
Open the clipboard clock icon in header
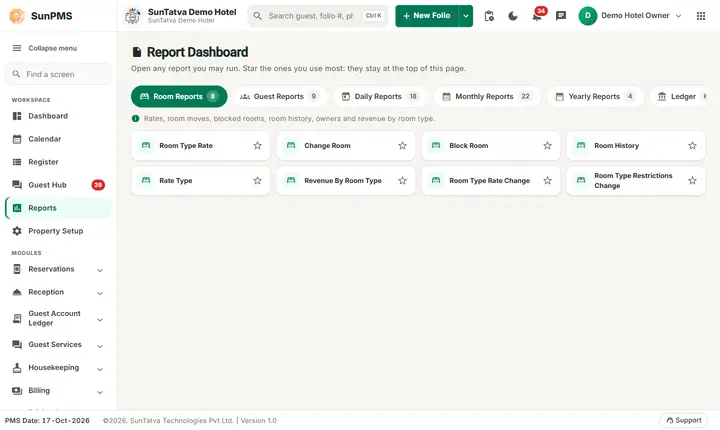click(489, 16)
